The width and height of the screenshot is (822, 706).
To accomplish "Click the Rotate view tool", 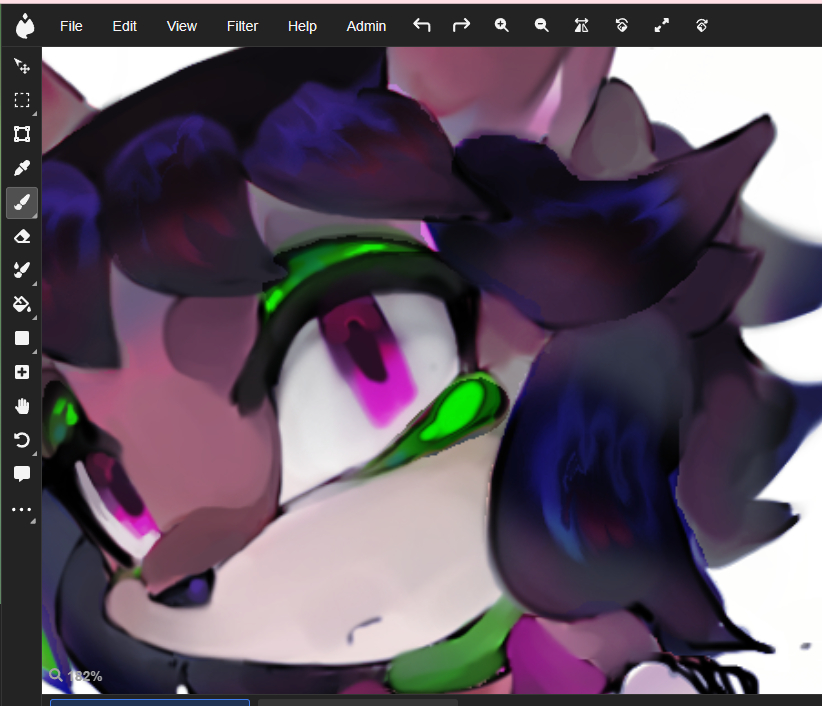I will click(x=21, y=440).
